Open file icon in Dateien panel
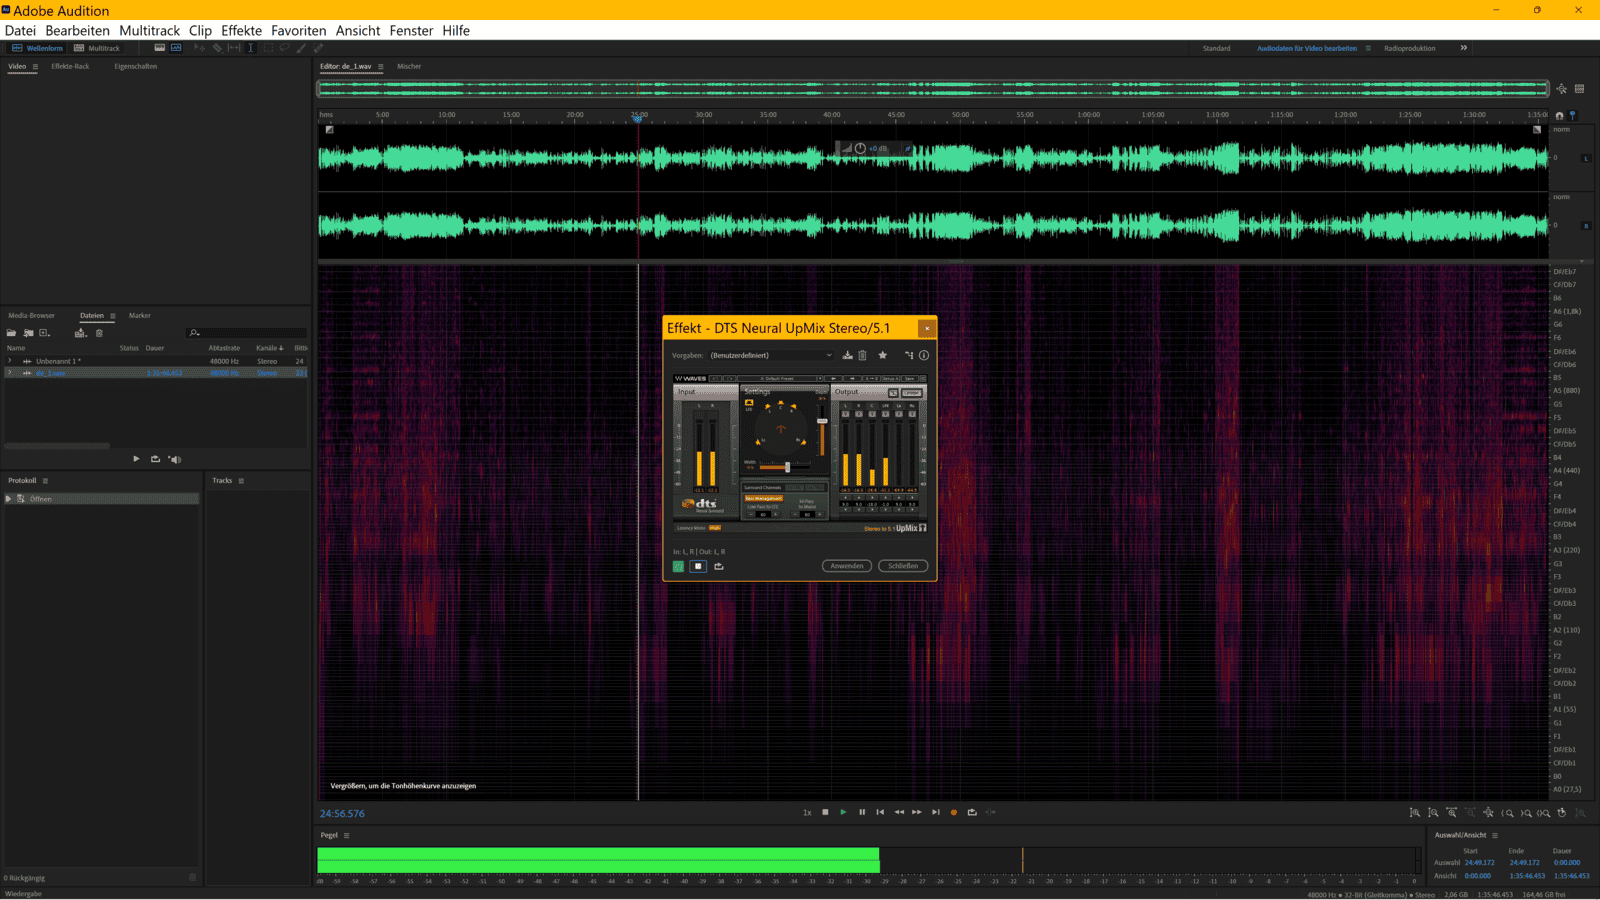 [12, 333]
